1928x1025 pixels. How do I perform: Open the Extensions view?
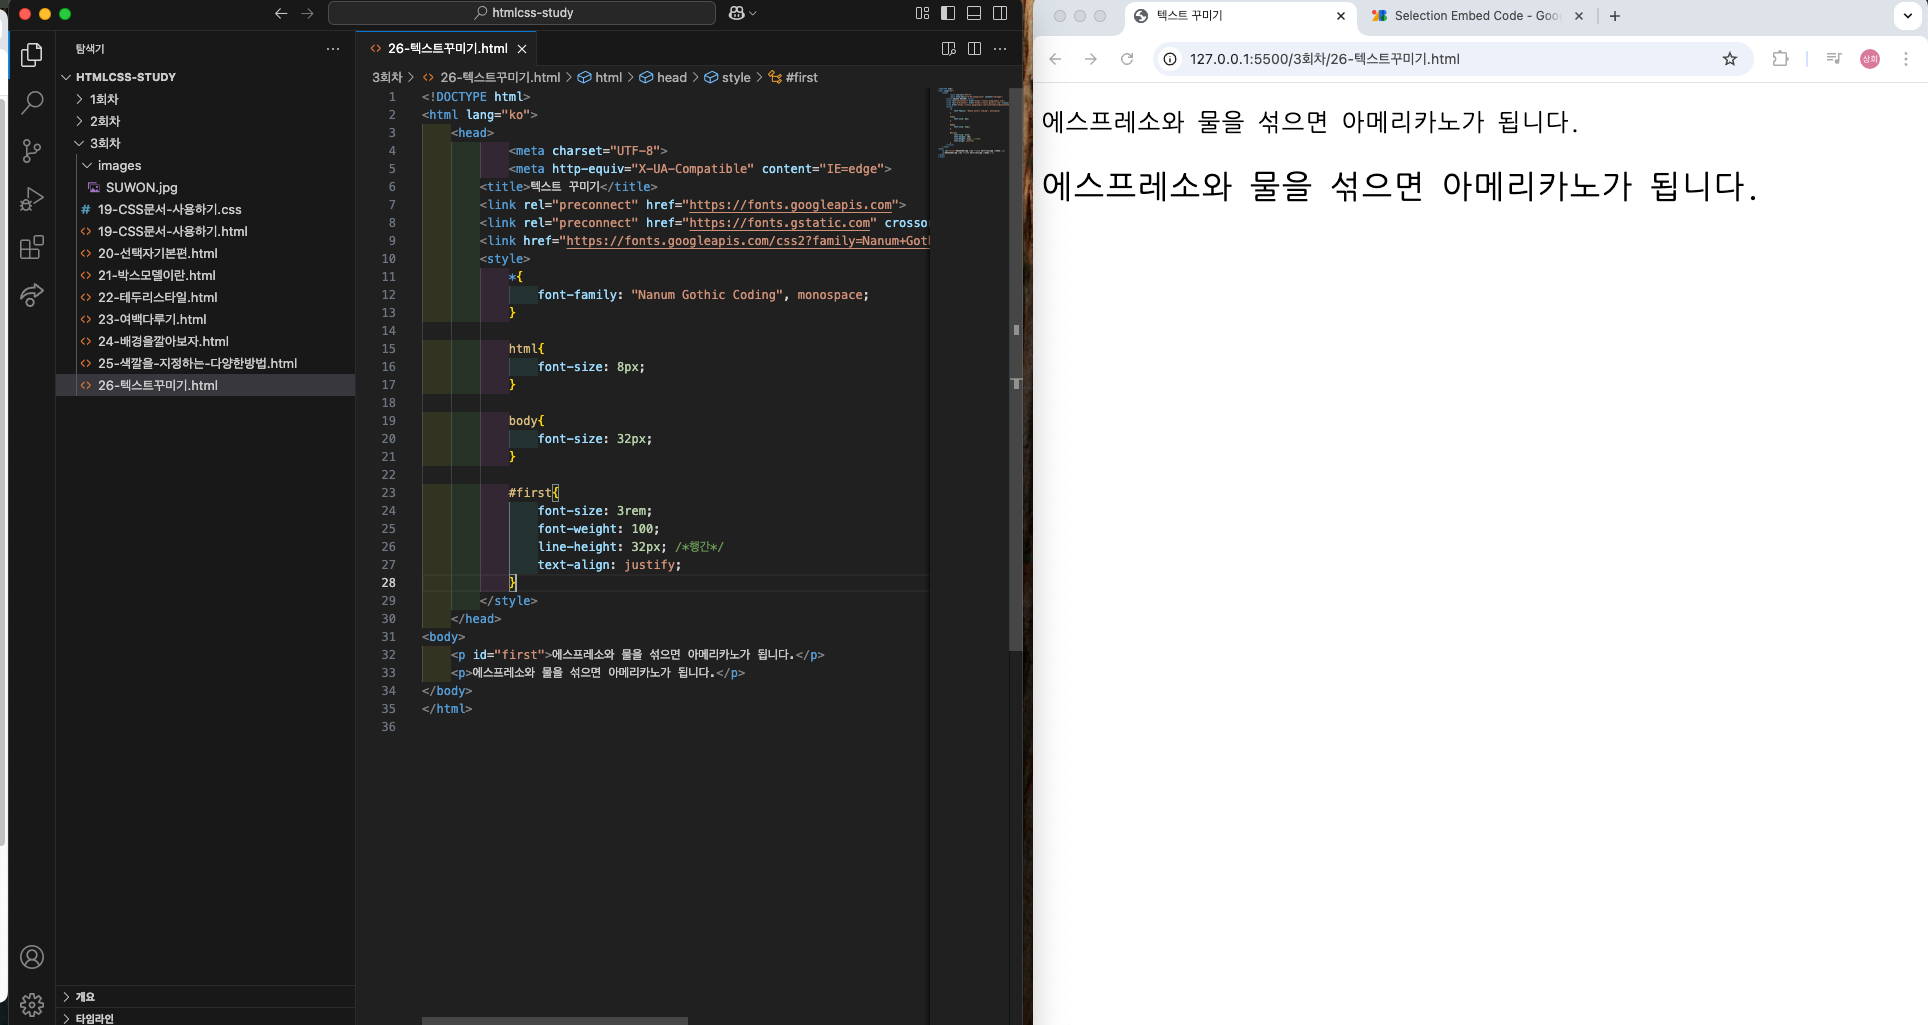pyautogui.click(x=32, y=246)
